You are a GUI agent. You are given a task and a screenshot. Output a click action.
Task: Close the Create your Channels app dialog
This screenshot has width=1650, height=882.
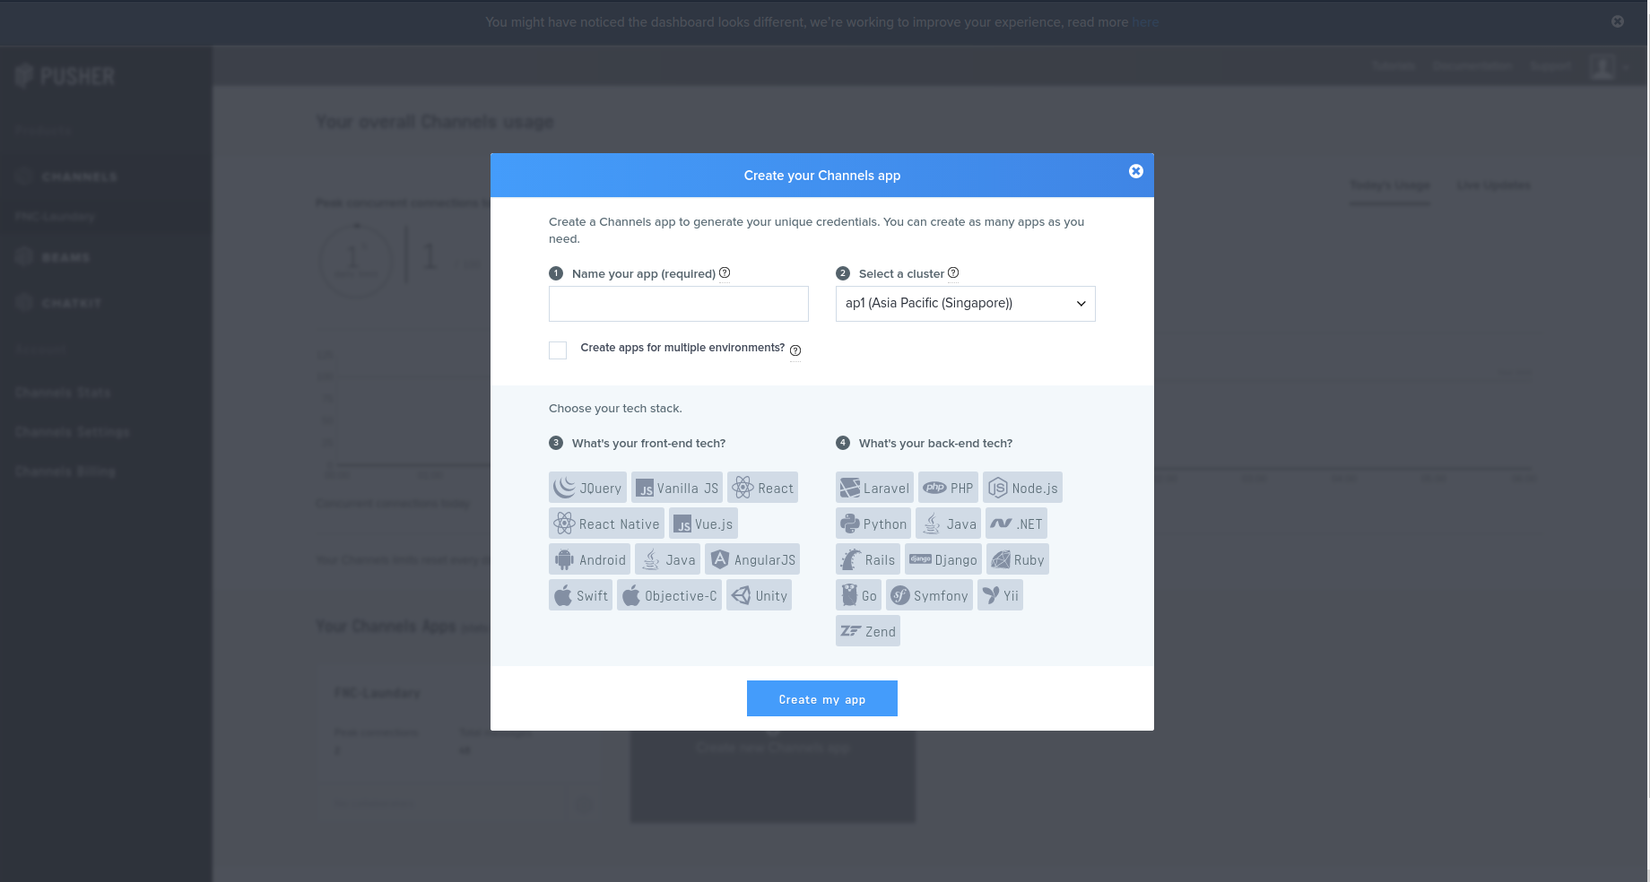(x=1136, y=171)
